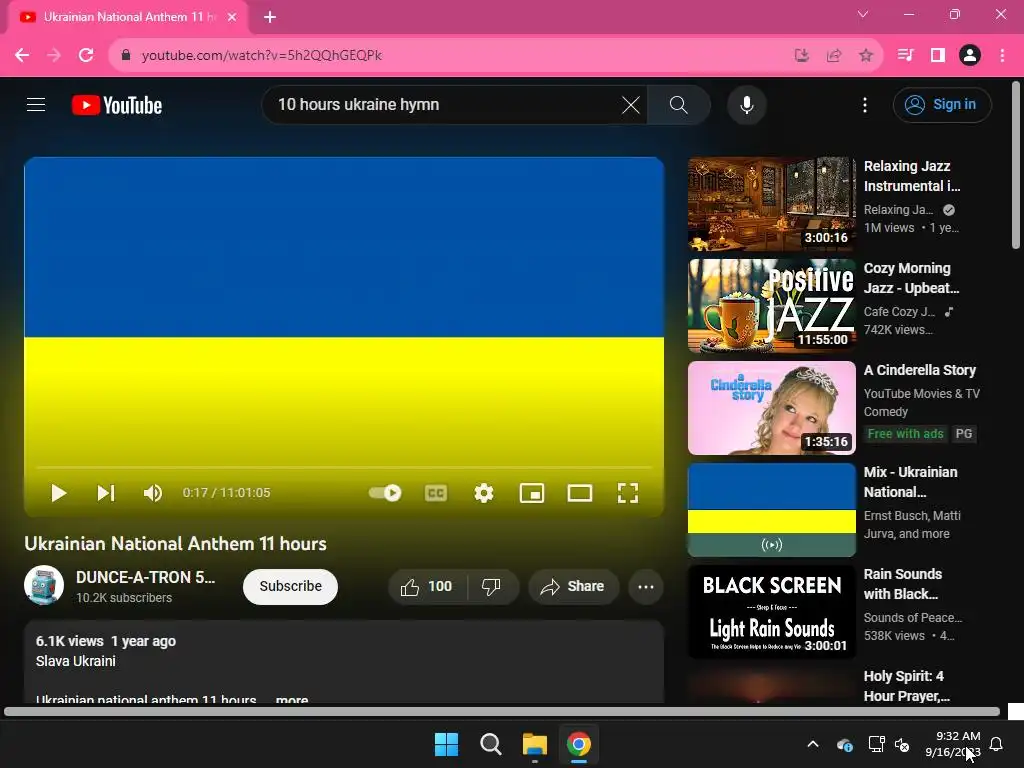Image resolution: width=1024 pixels, height=768 pixels.
Task: Open the YouTube guide hamburger menu
Action: pos(36,104)
